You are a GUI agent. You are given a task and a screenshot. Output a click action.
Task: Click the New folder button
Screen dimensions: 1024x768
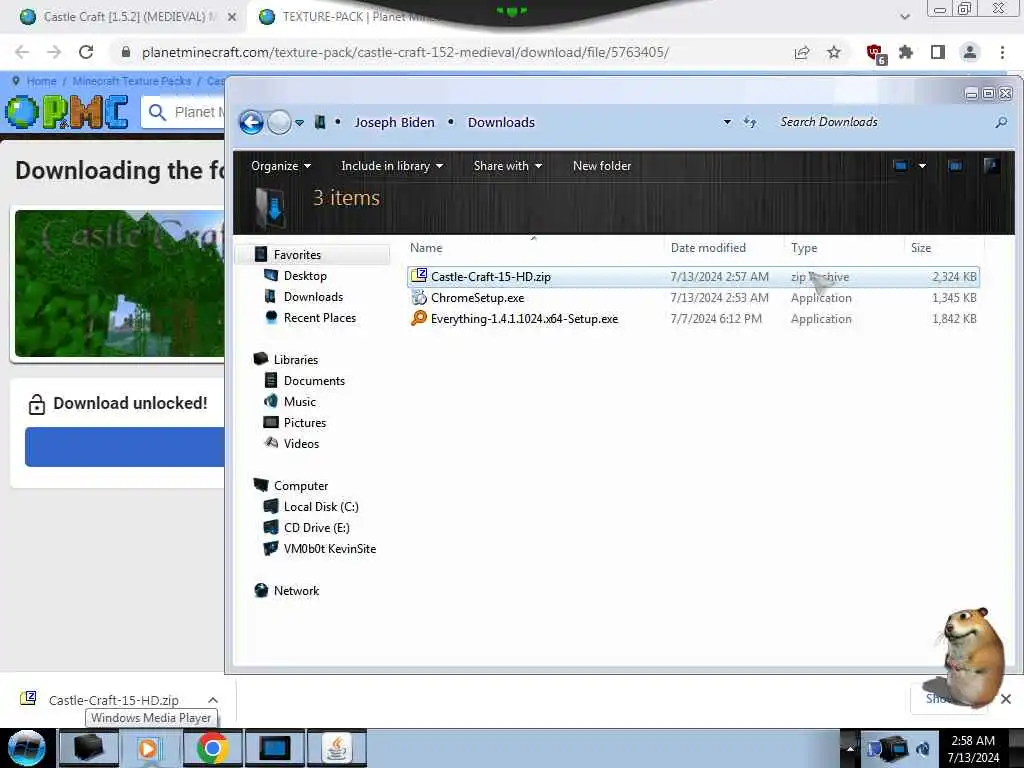[x=601, y=166]
